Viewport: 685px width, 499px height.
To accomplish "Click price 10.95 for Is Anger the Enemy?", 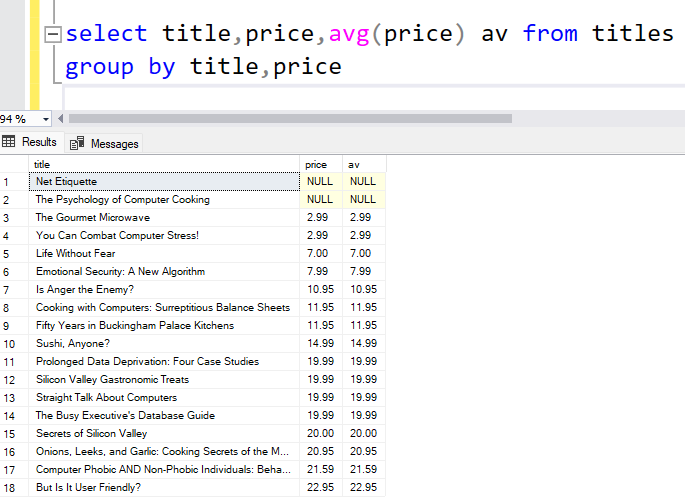I will tap(321, 289).
